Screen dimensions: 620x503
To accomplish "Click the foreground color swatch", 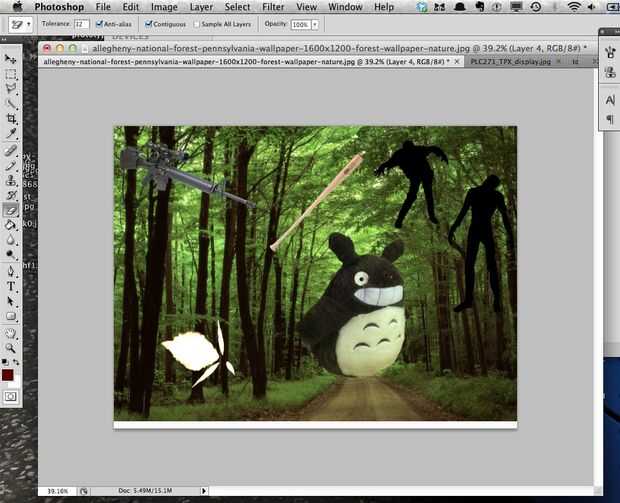I will 8,375.
